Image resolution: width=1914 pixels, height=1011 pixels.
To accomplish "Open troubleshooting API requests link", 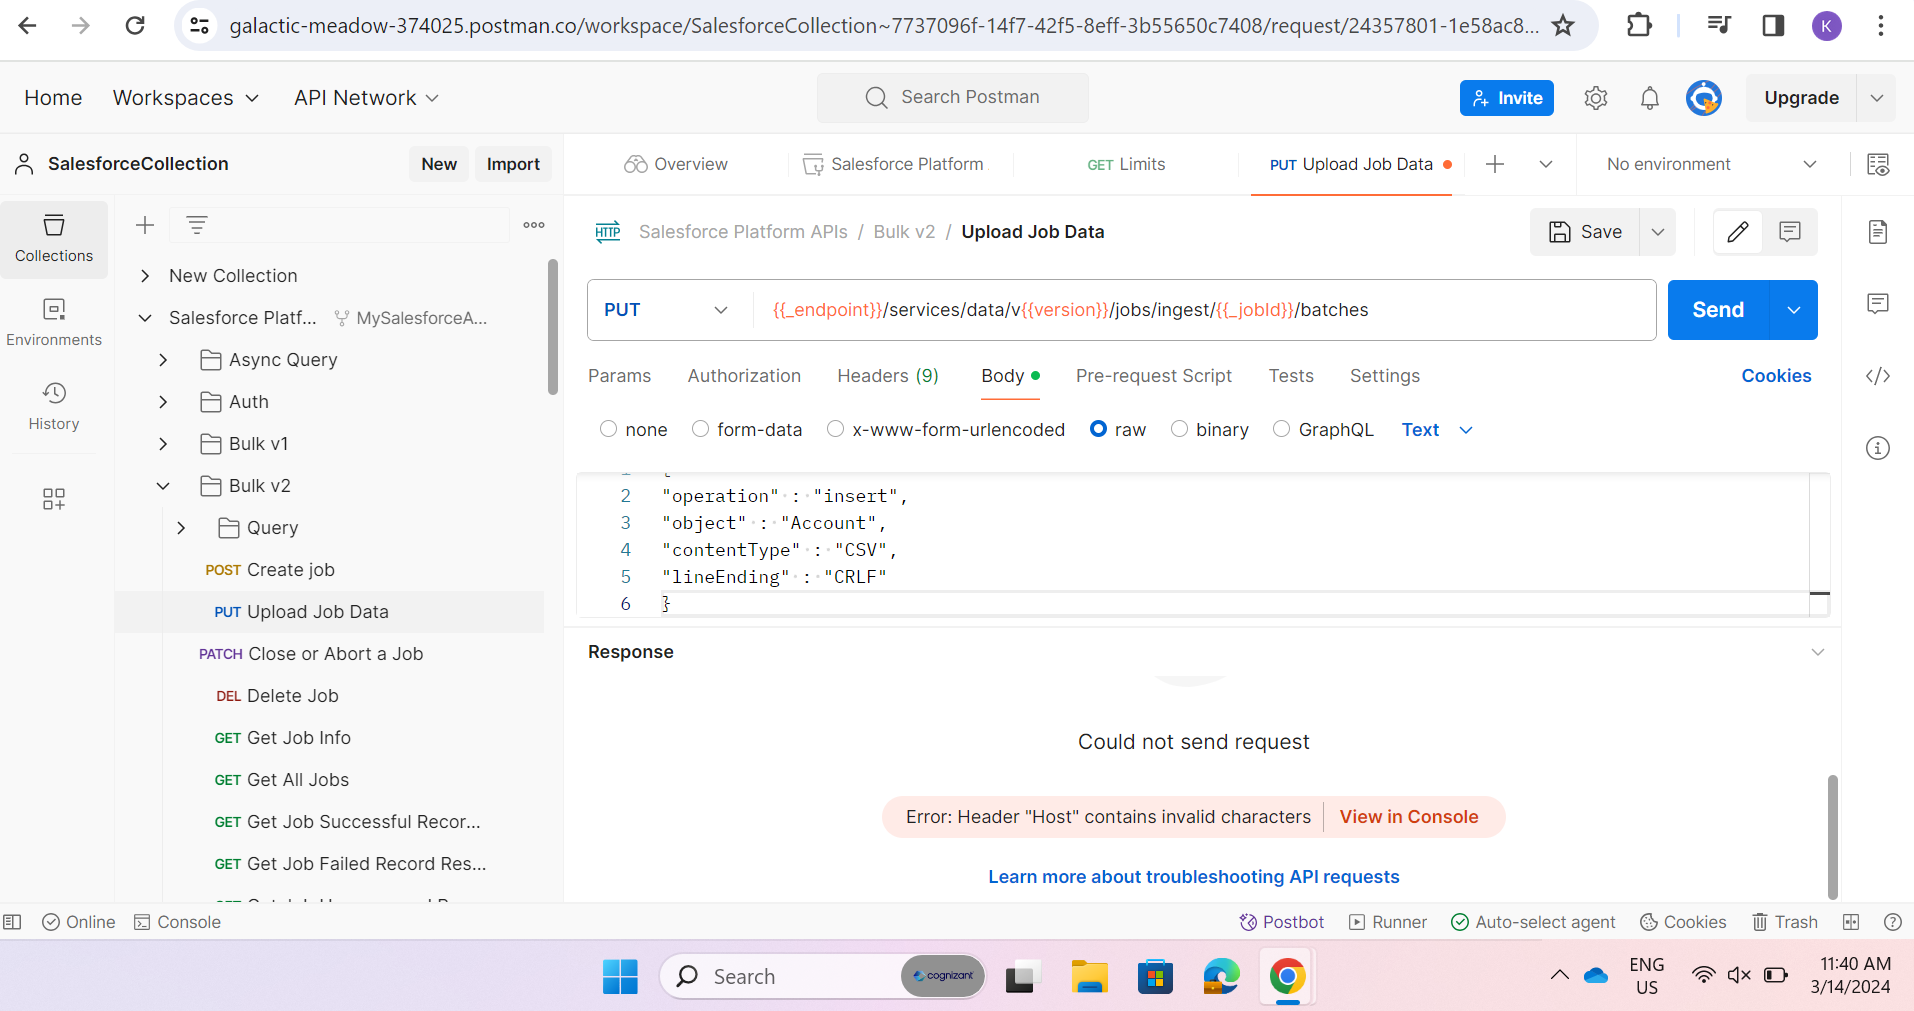I will [x=1194, y=877].
